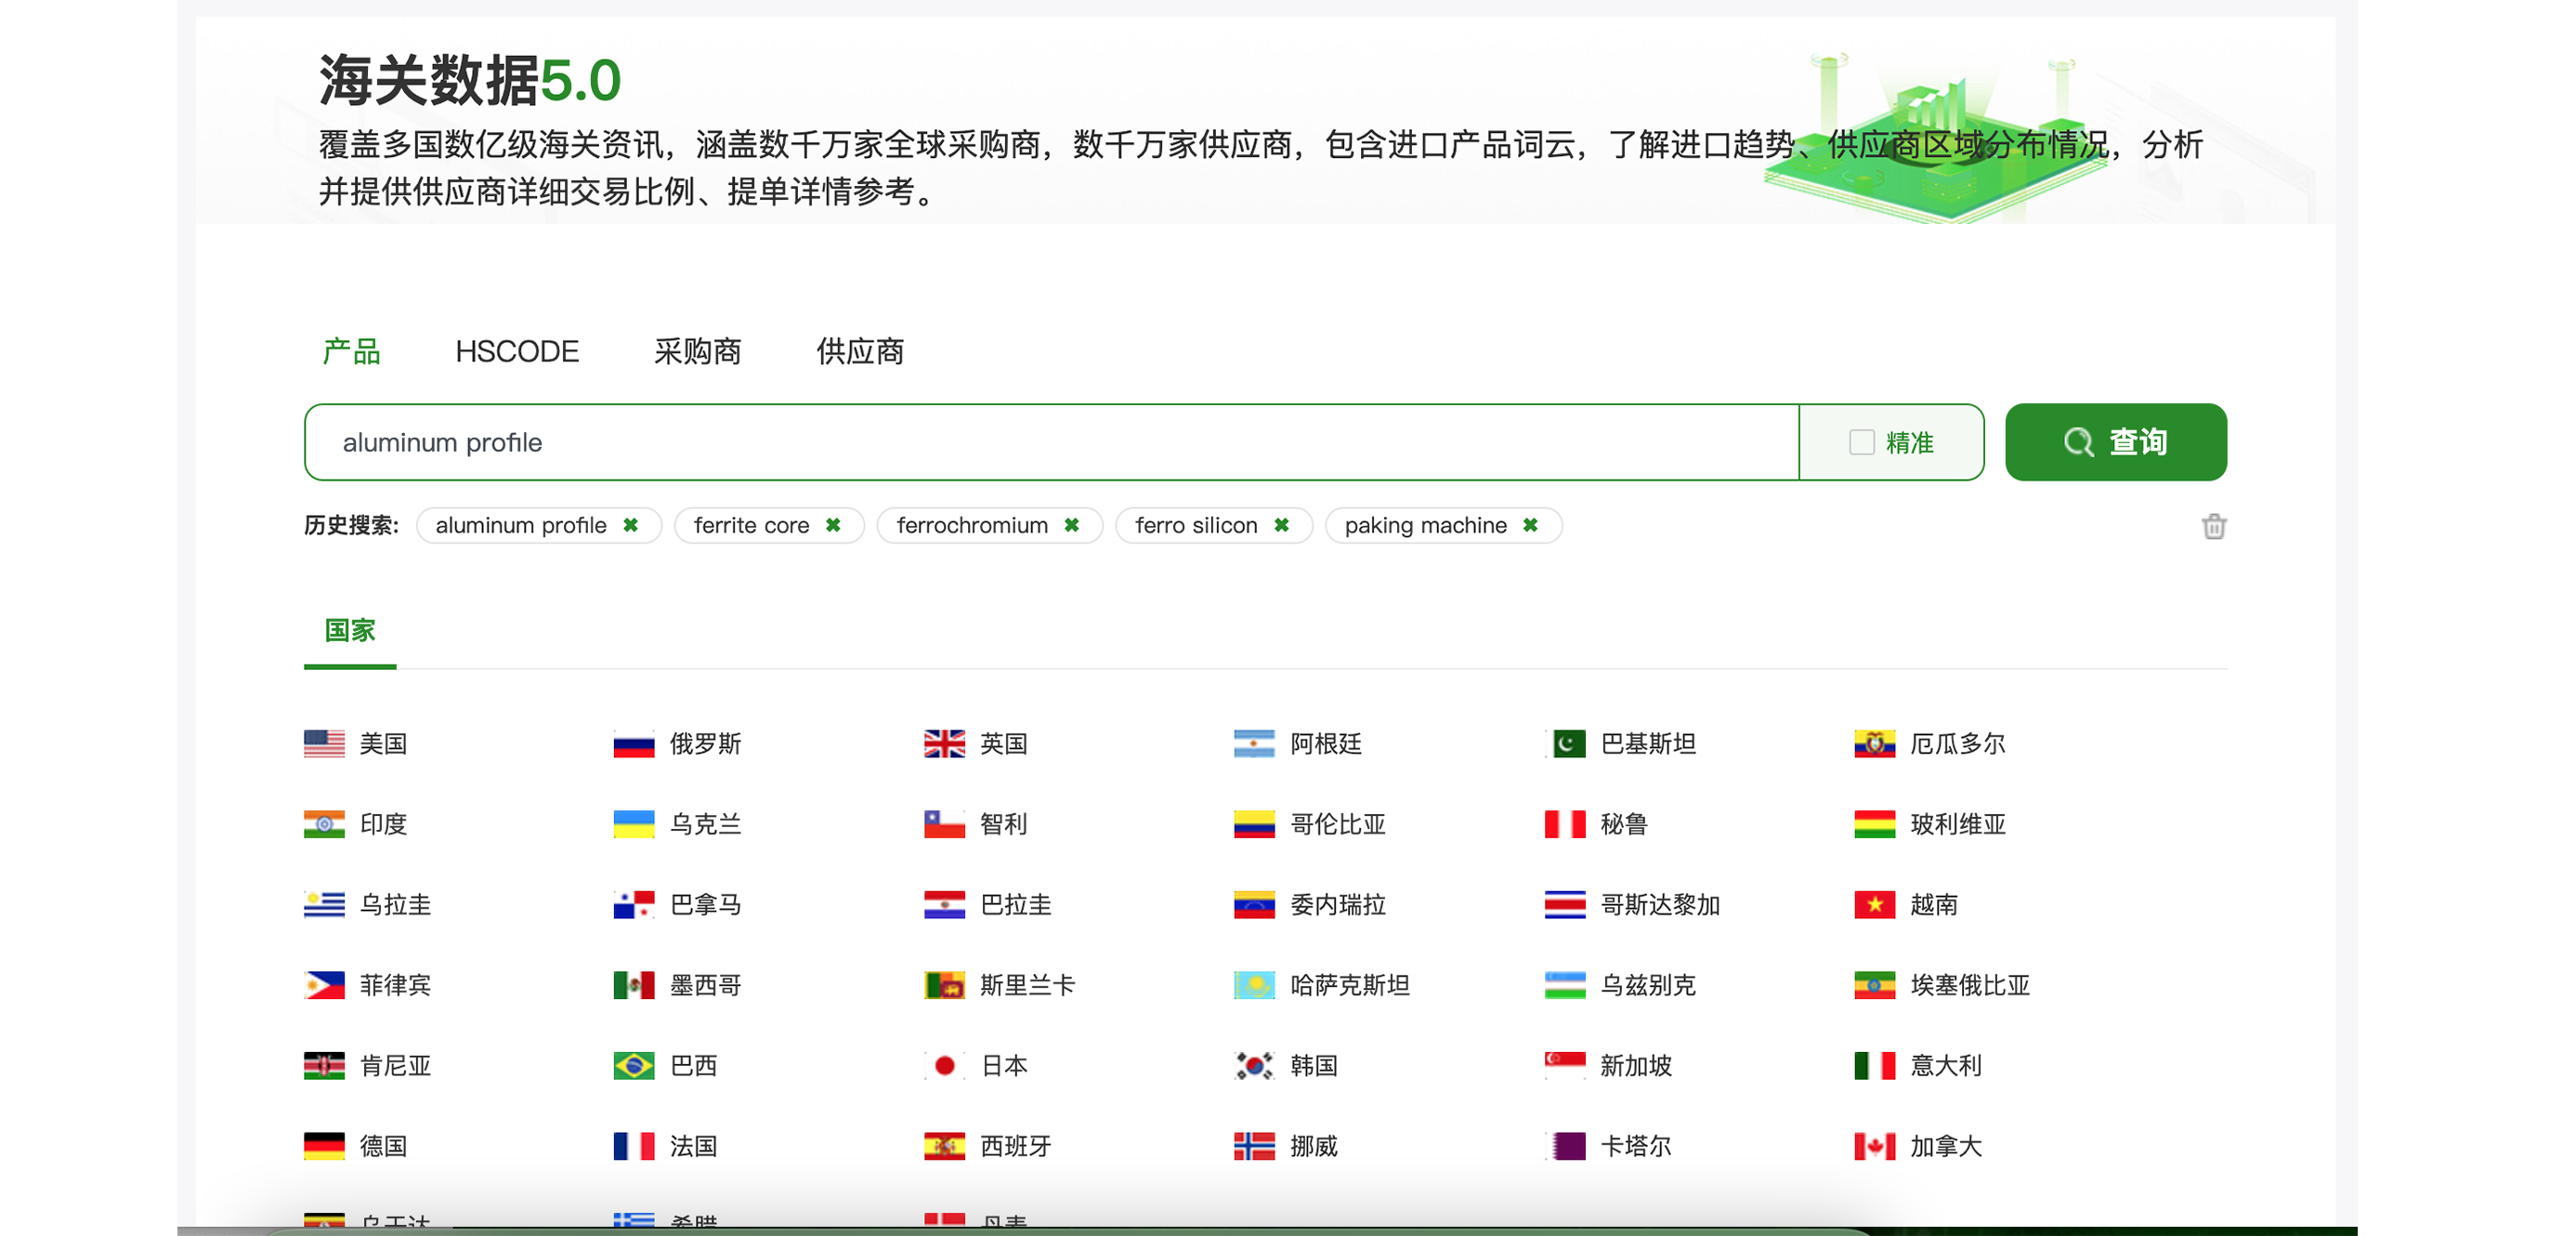Pick the 巴拉圭 flag icon
Image resolution: width=2576 pixels, height=1236 pixels.
[x=944, y=904]
